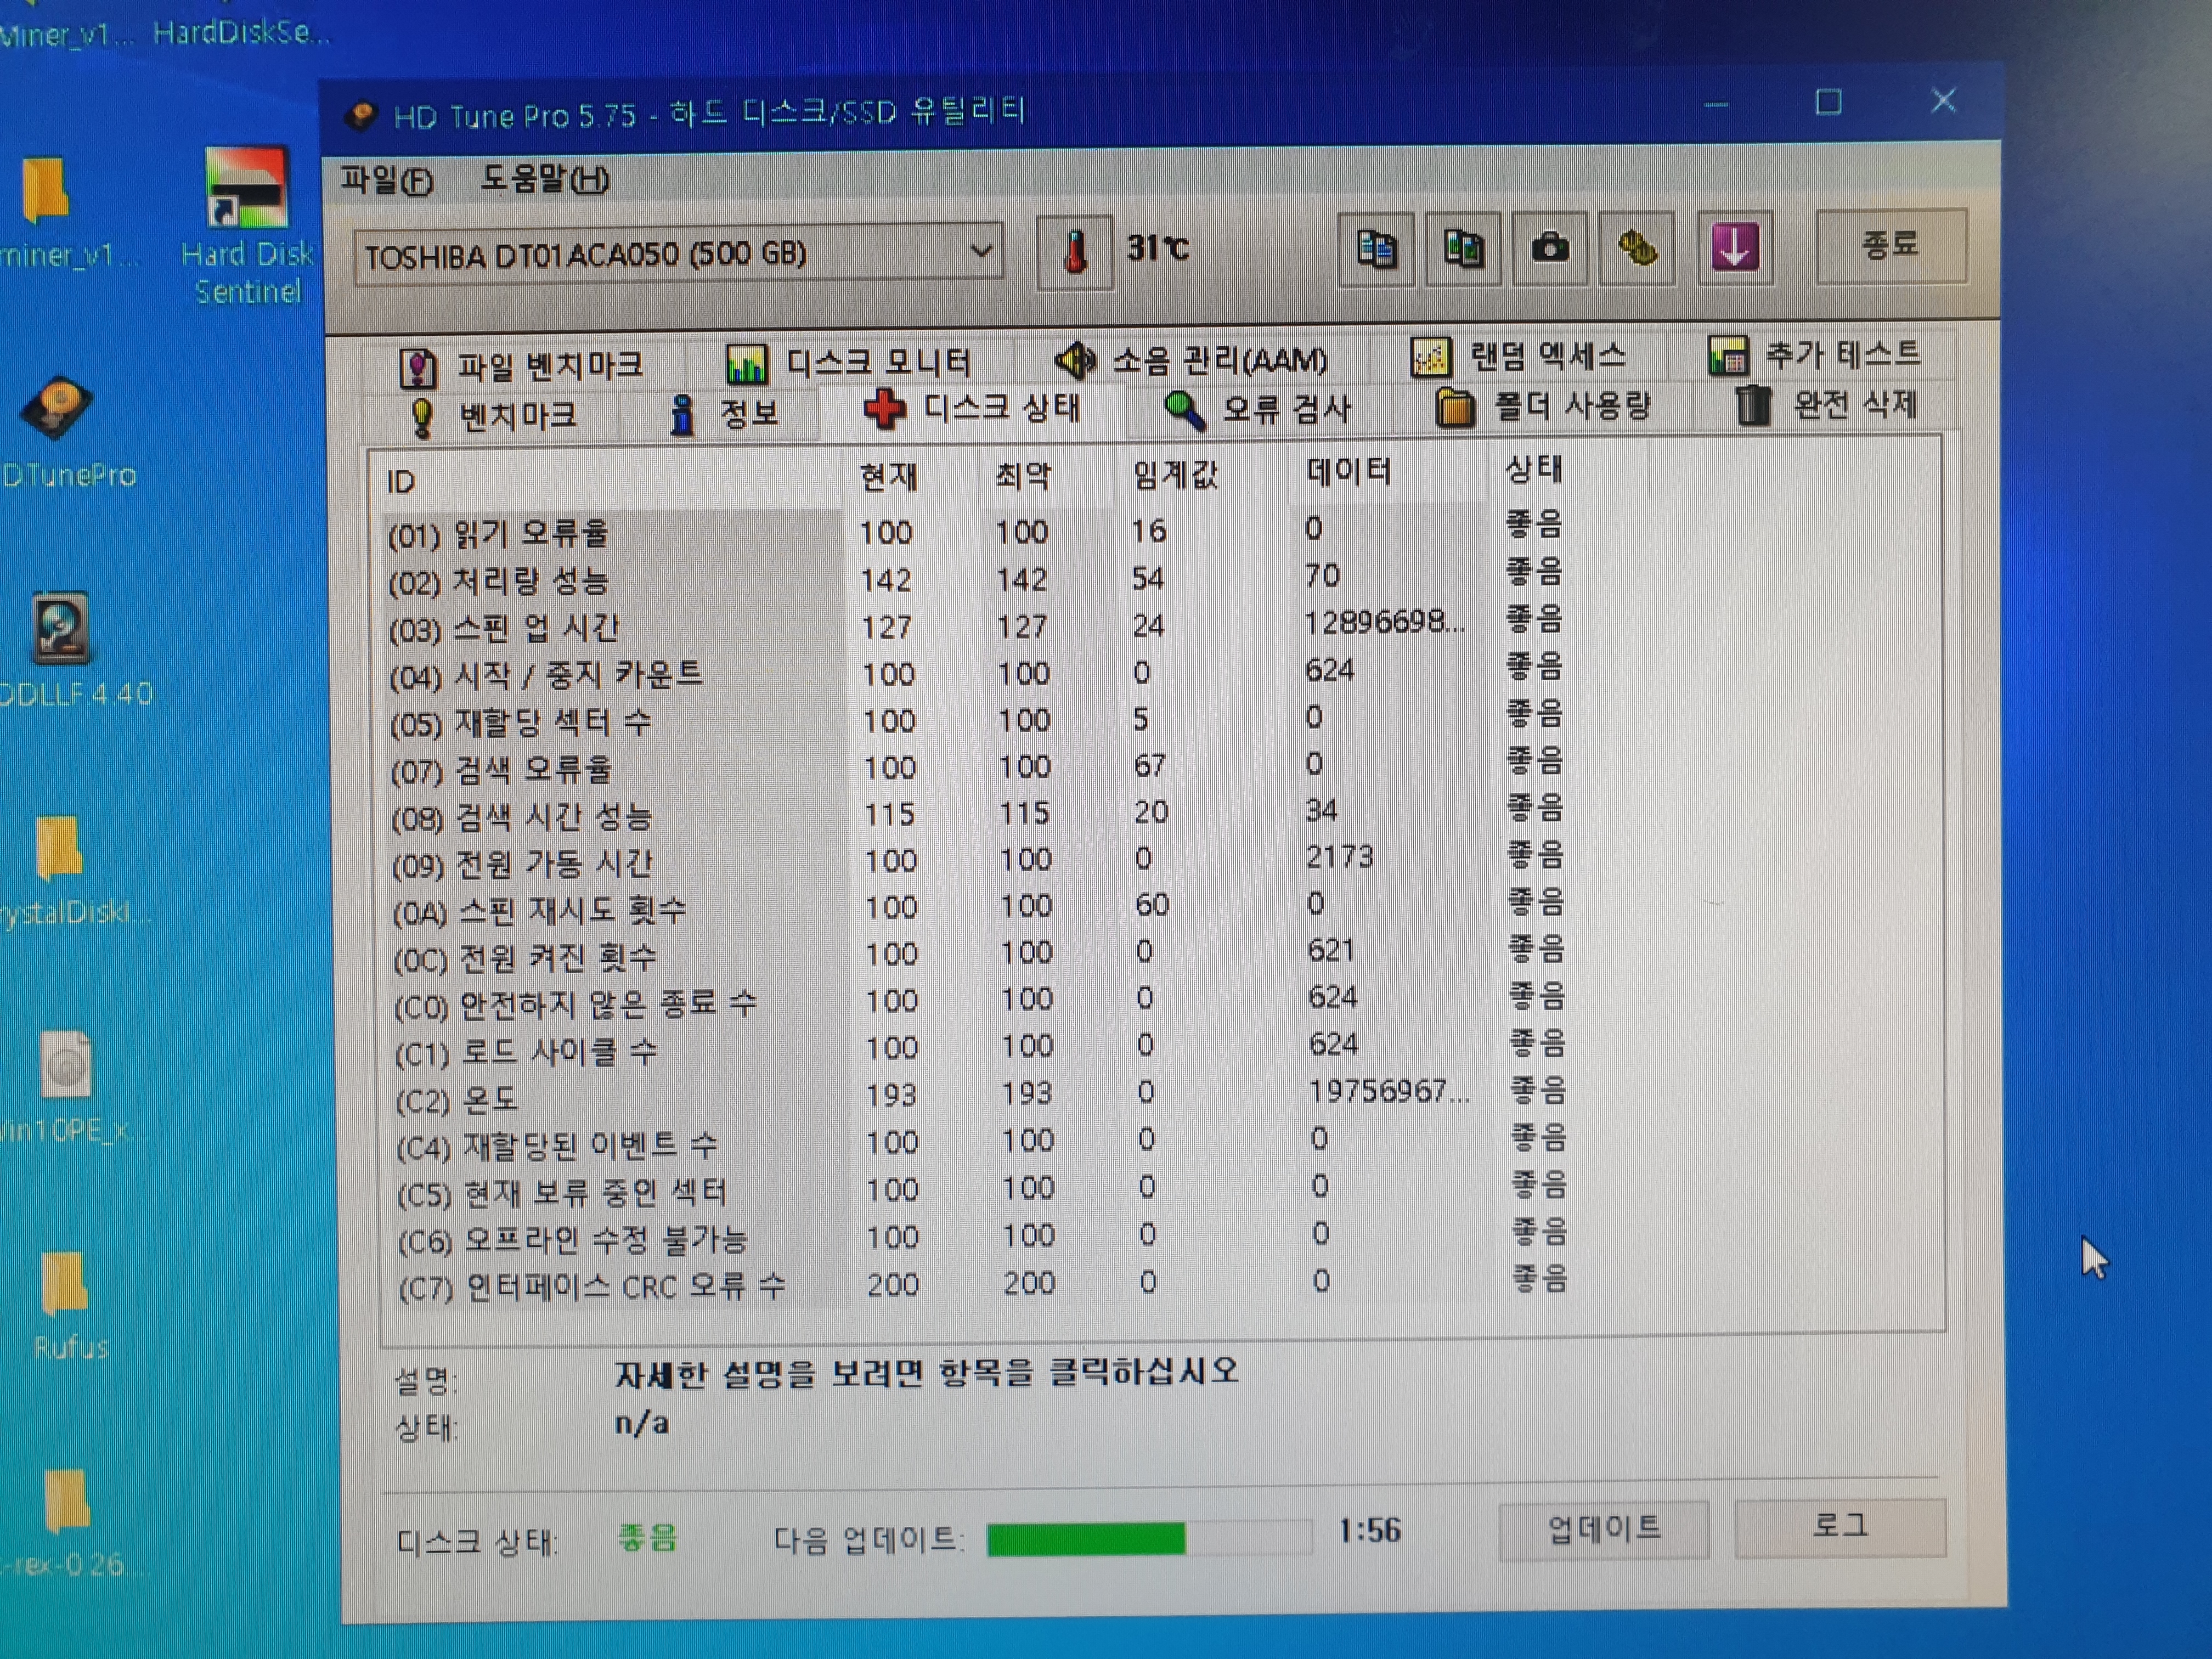Click the 최악 column header
2212x1659 pixels.
pos(1023,476)
